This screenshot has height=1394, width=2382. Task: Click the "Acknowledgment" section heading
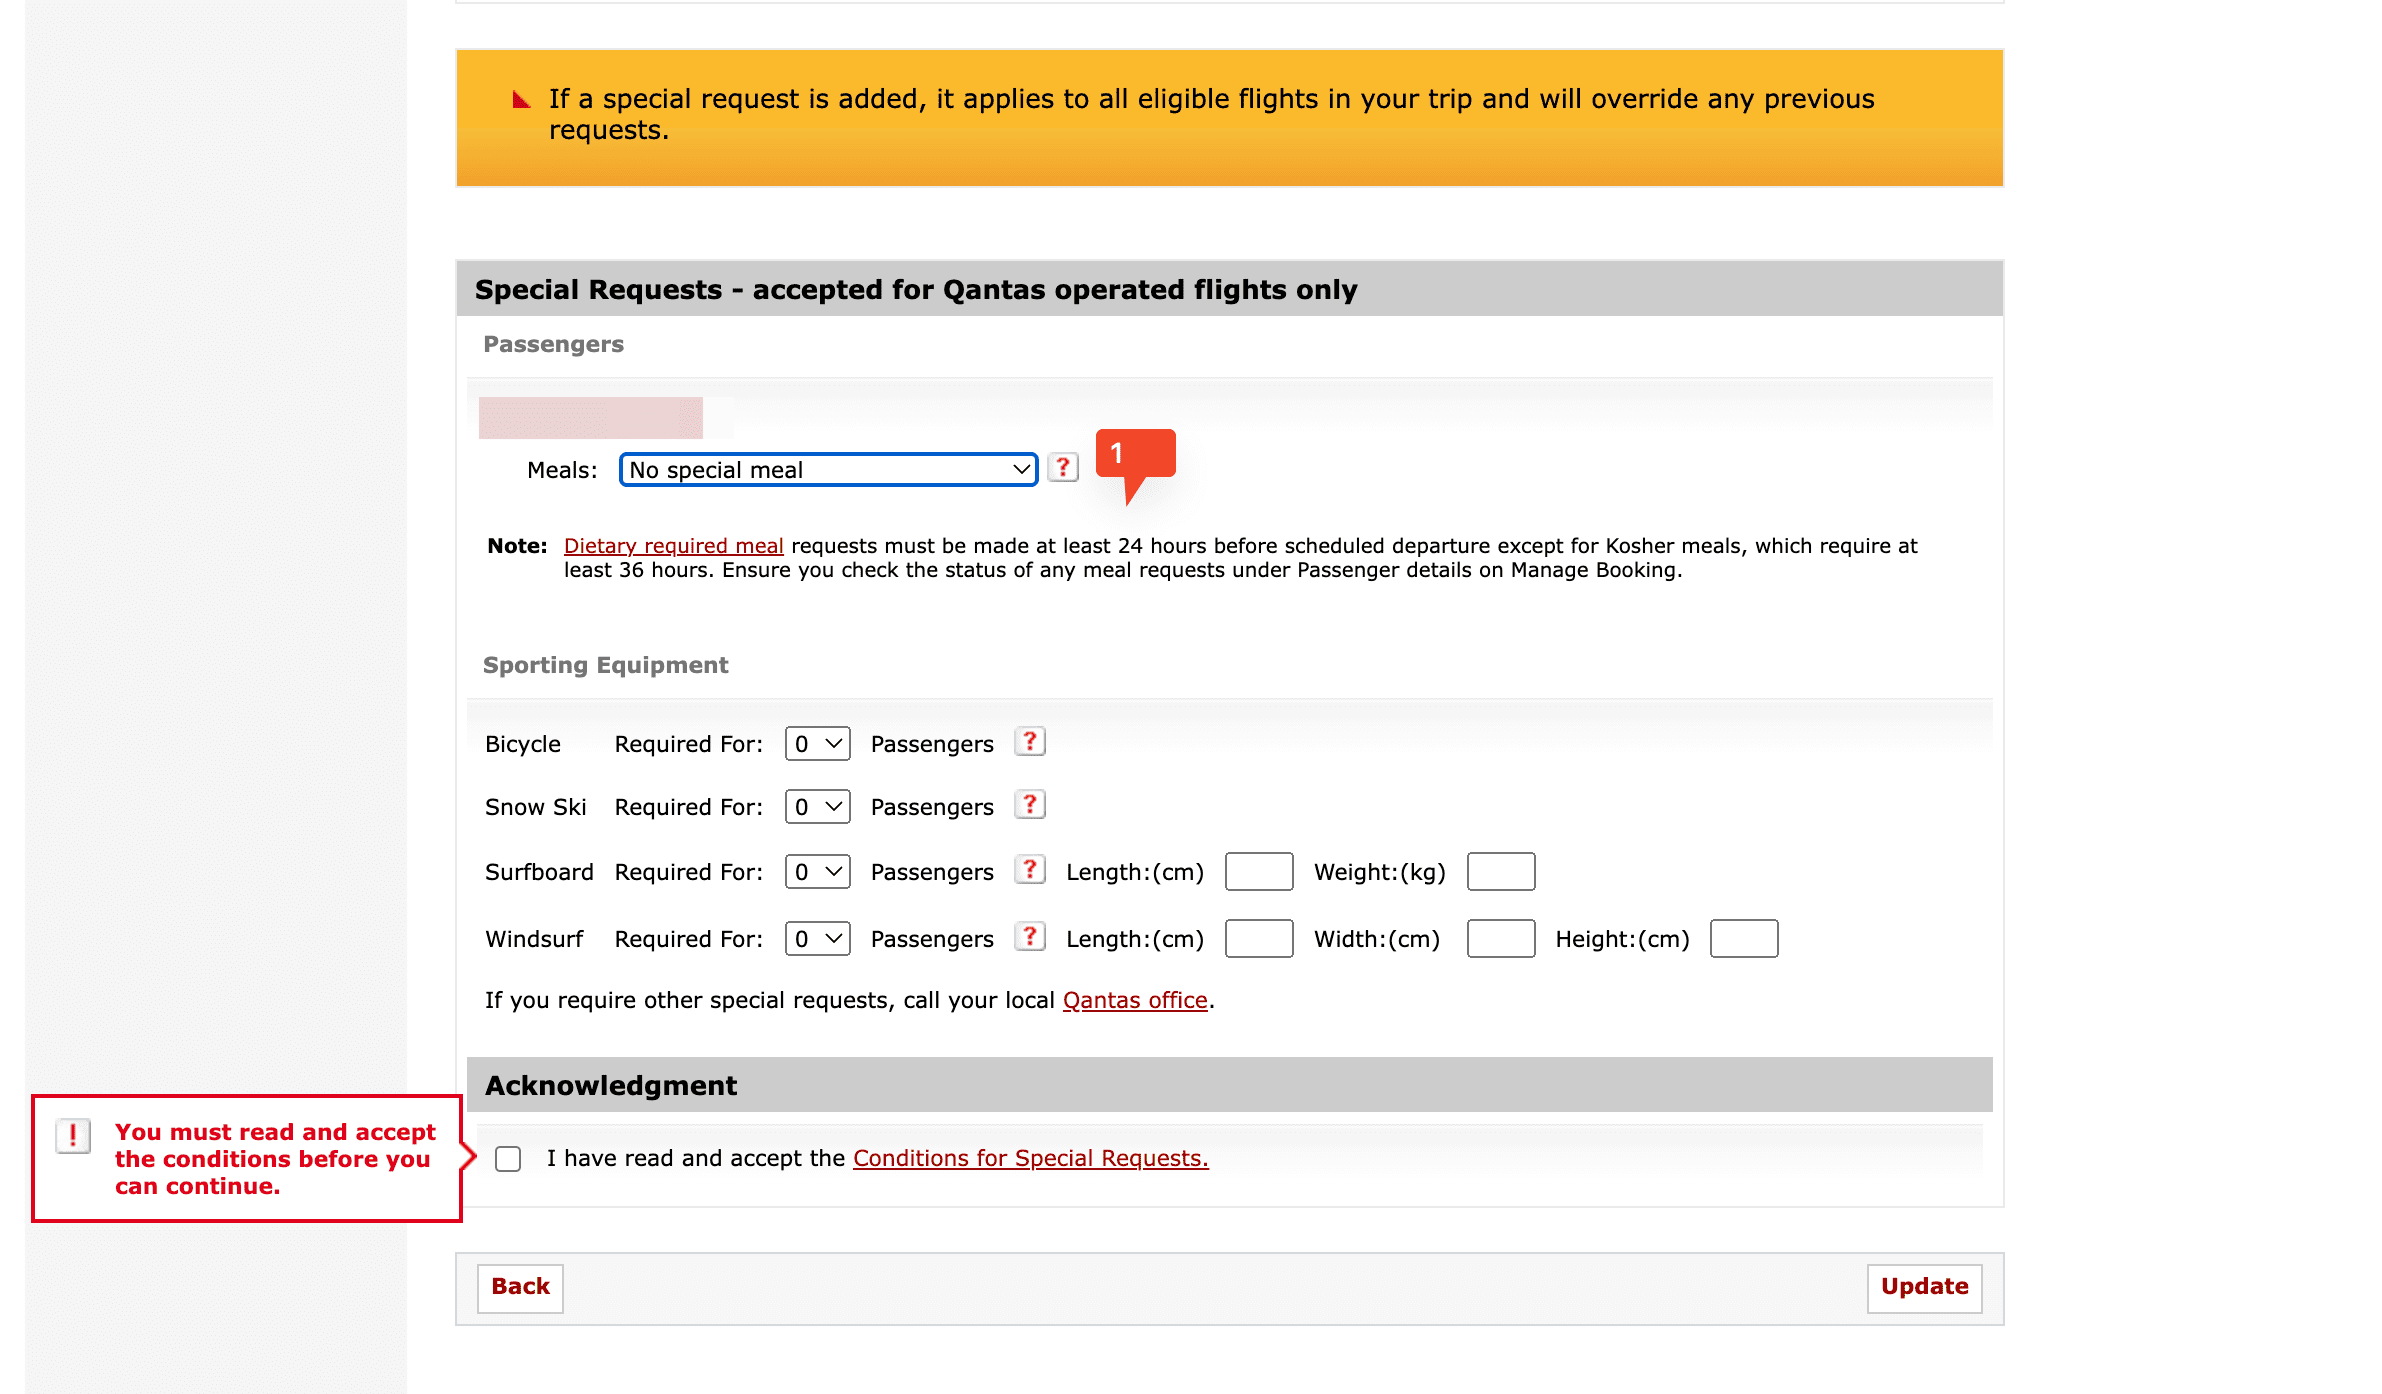[x=611, y=1086]
